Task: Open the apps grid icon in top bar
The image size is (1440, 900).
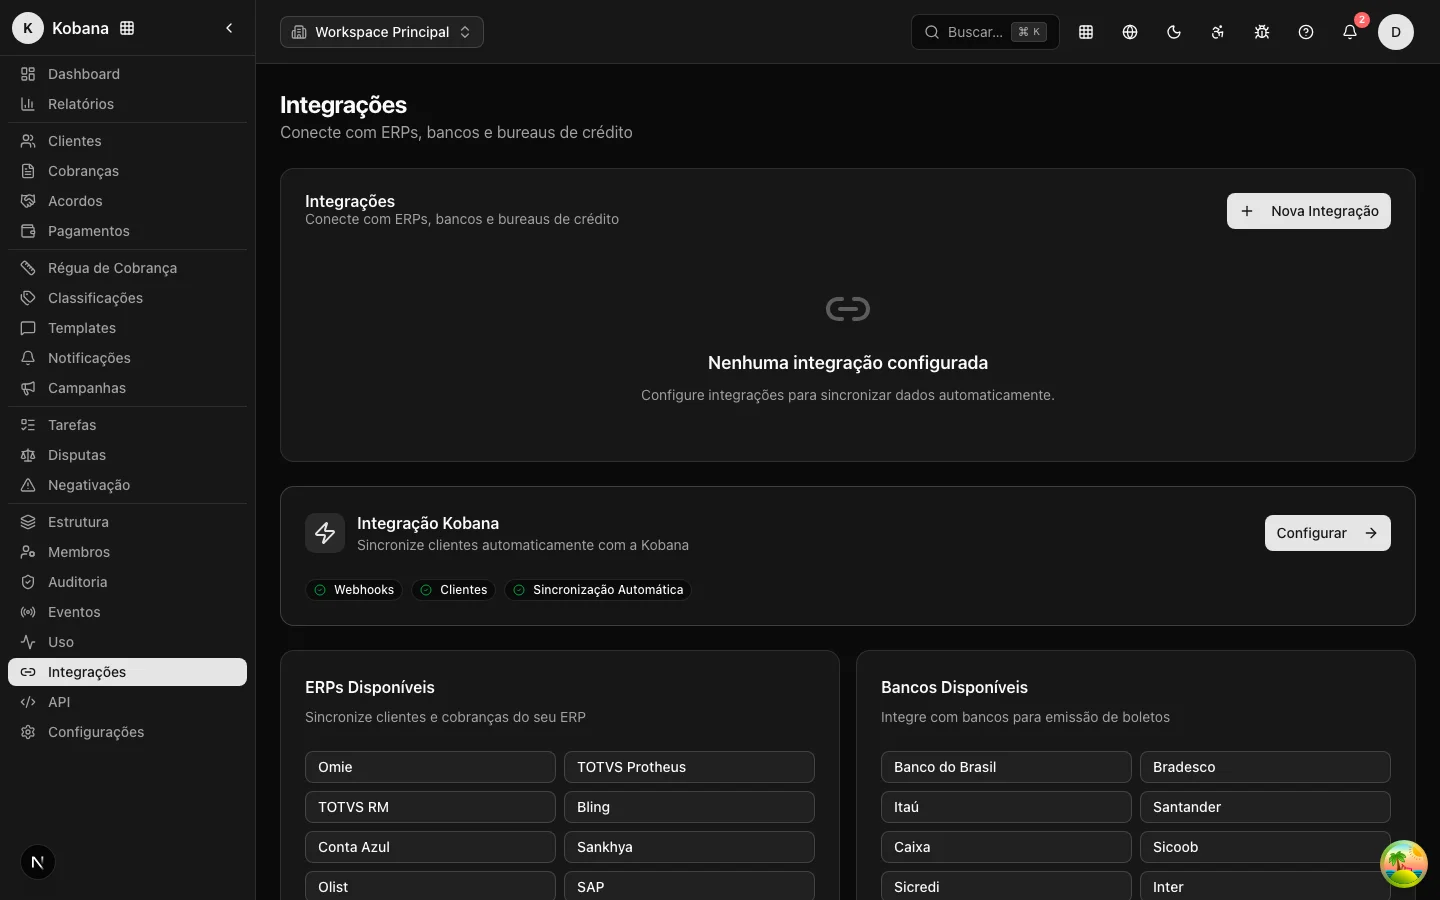Action: click(x=1086, y=32)
